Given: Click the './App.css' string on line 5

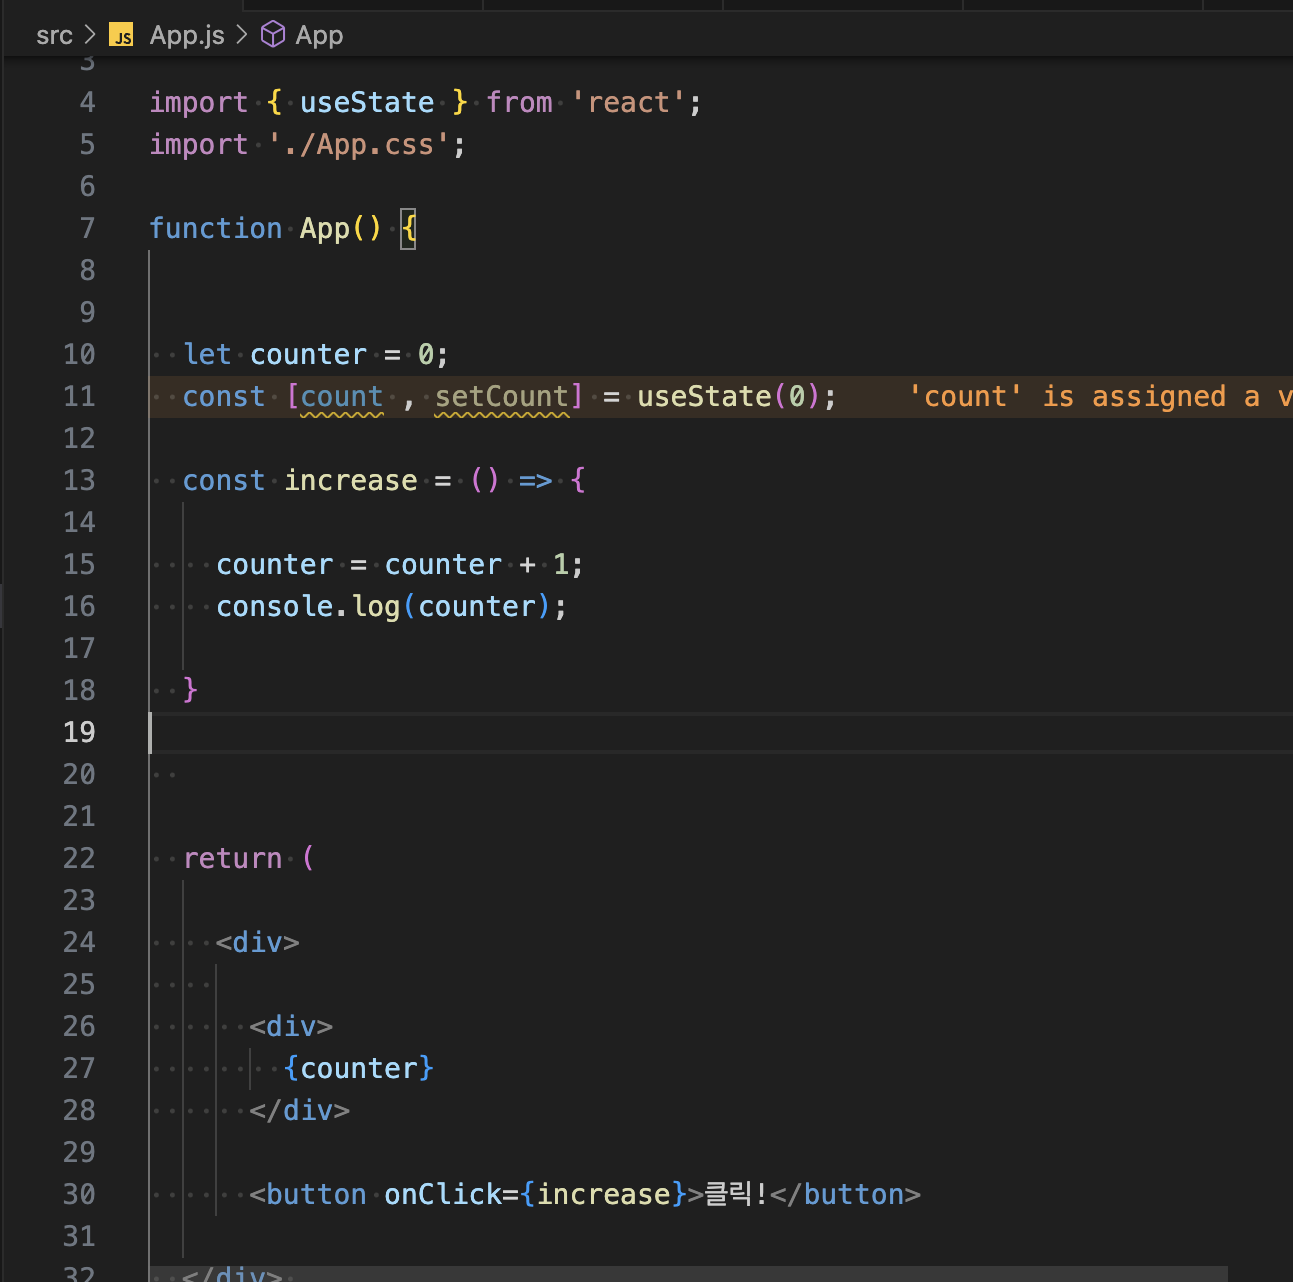Looking at the screenshot, I should (359, 144).
